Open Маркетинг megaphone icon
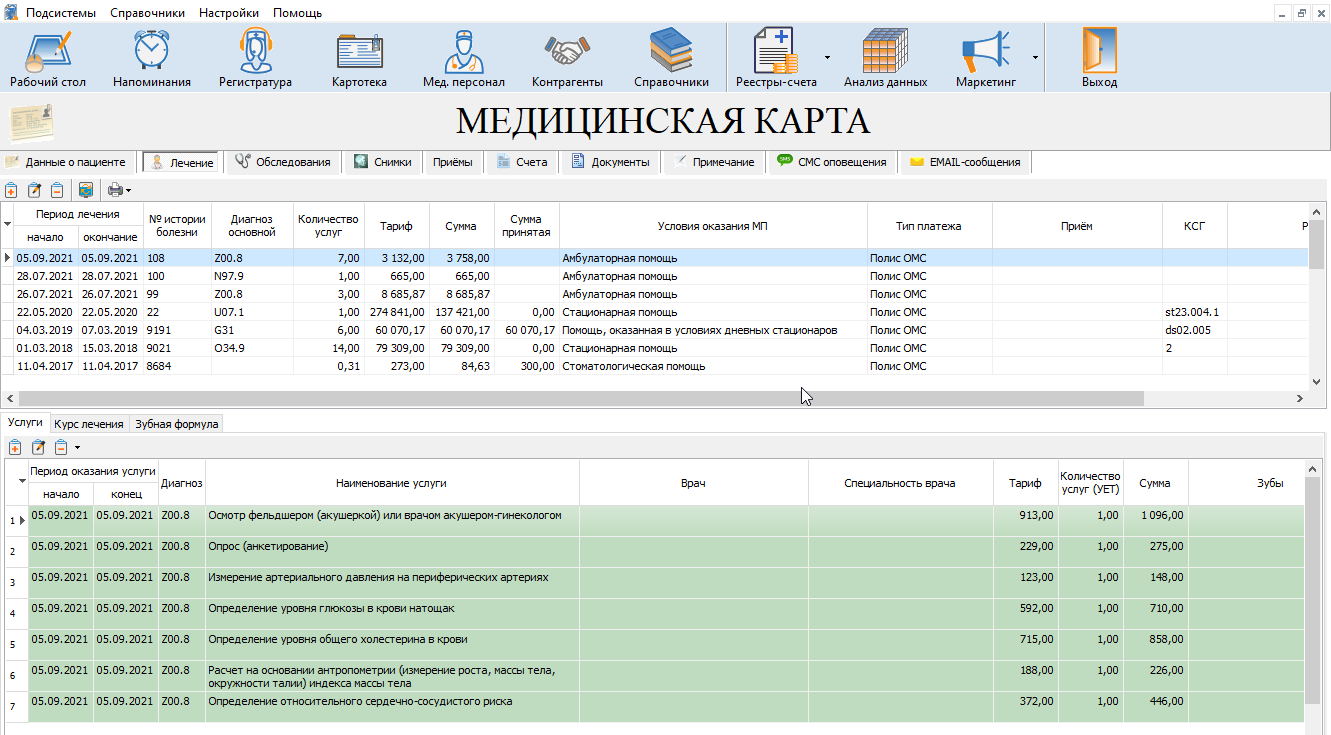The height and width of the screenshot is (735, 1331). tap(985, 58)
